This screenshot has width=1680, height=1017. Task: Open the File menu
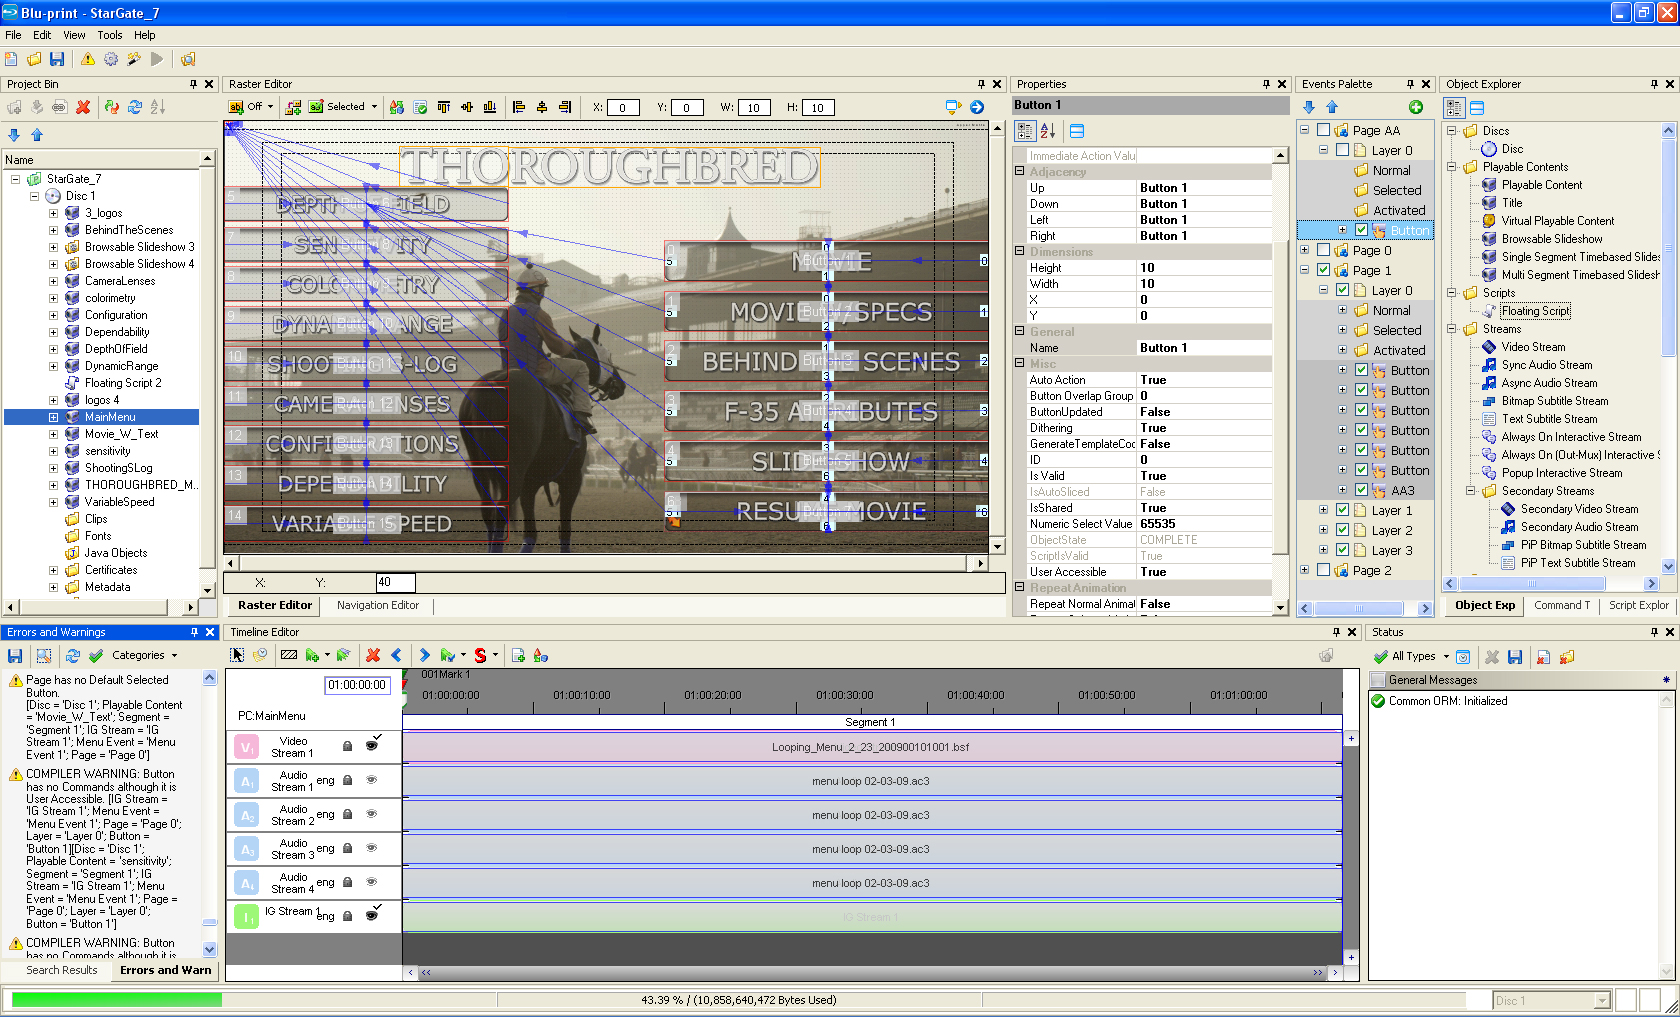13,35
